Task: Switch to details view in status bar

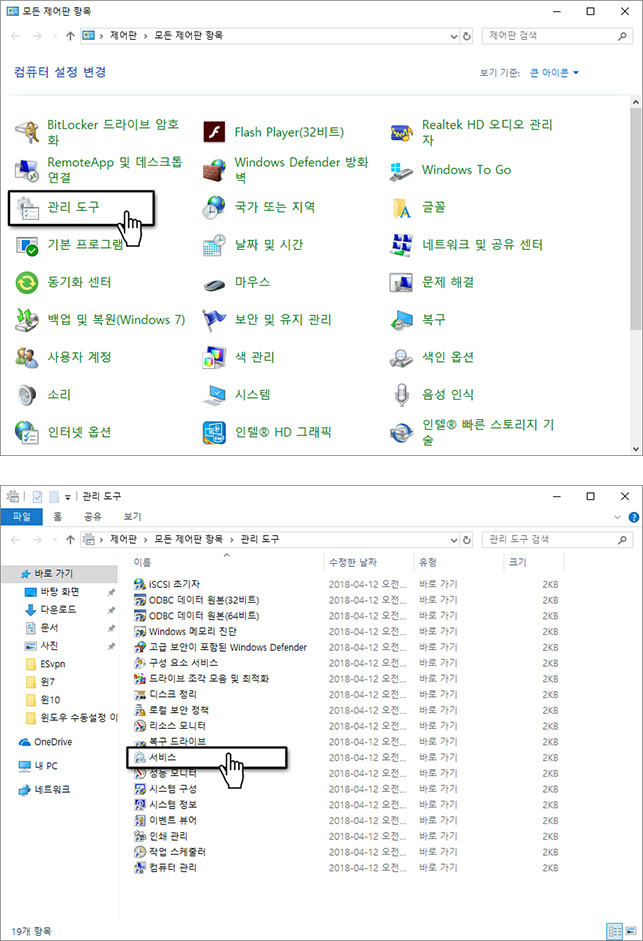Action: (x=614, y=930)
